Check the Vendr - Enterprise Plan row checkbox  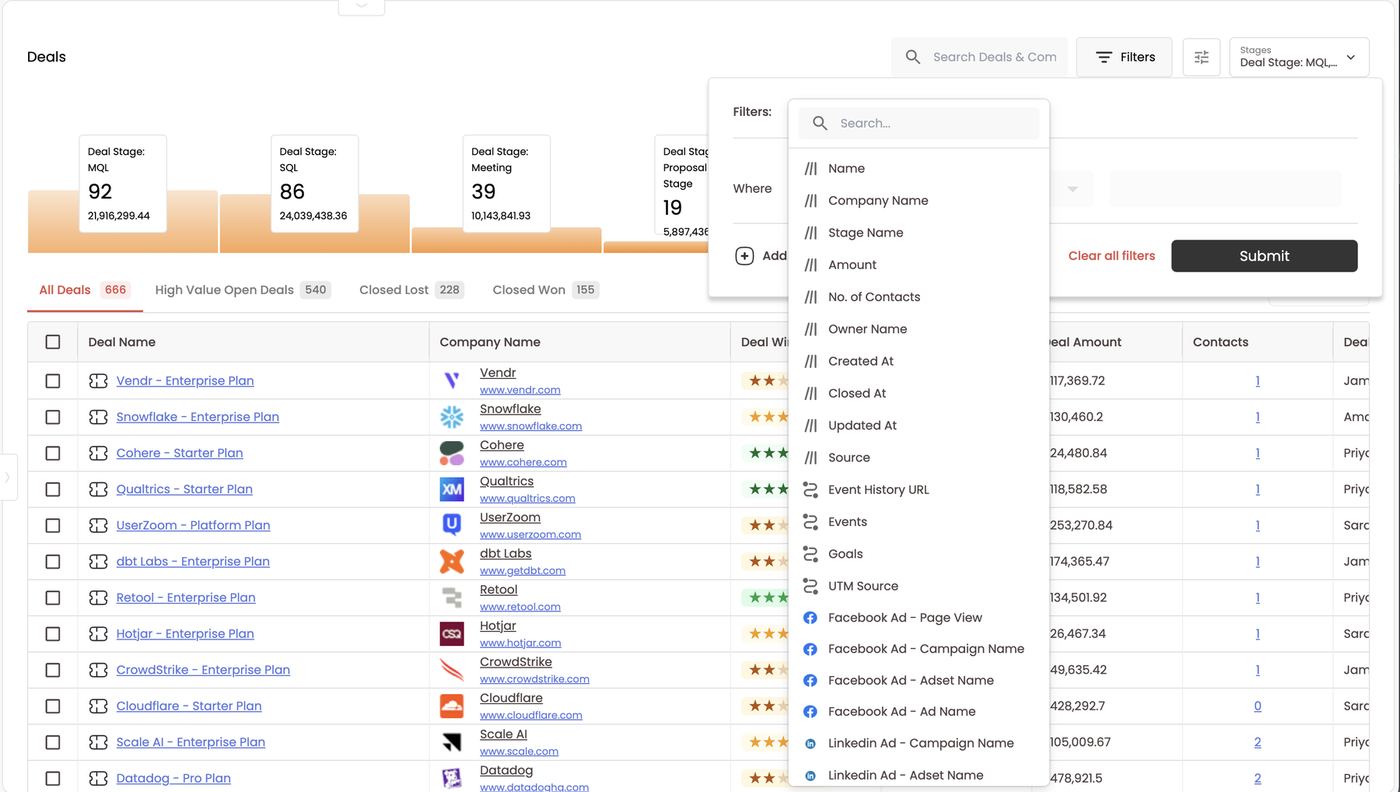point(53,381)
